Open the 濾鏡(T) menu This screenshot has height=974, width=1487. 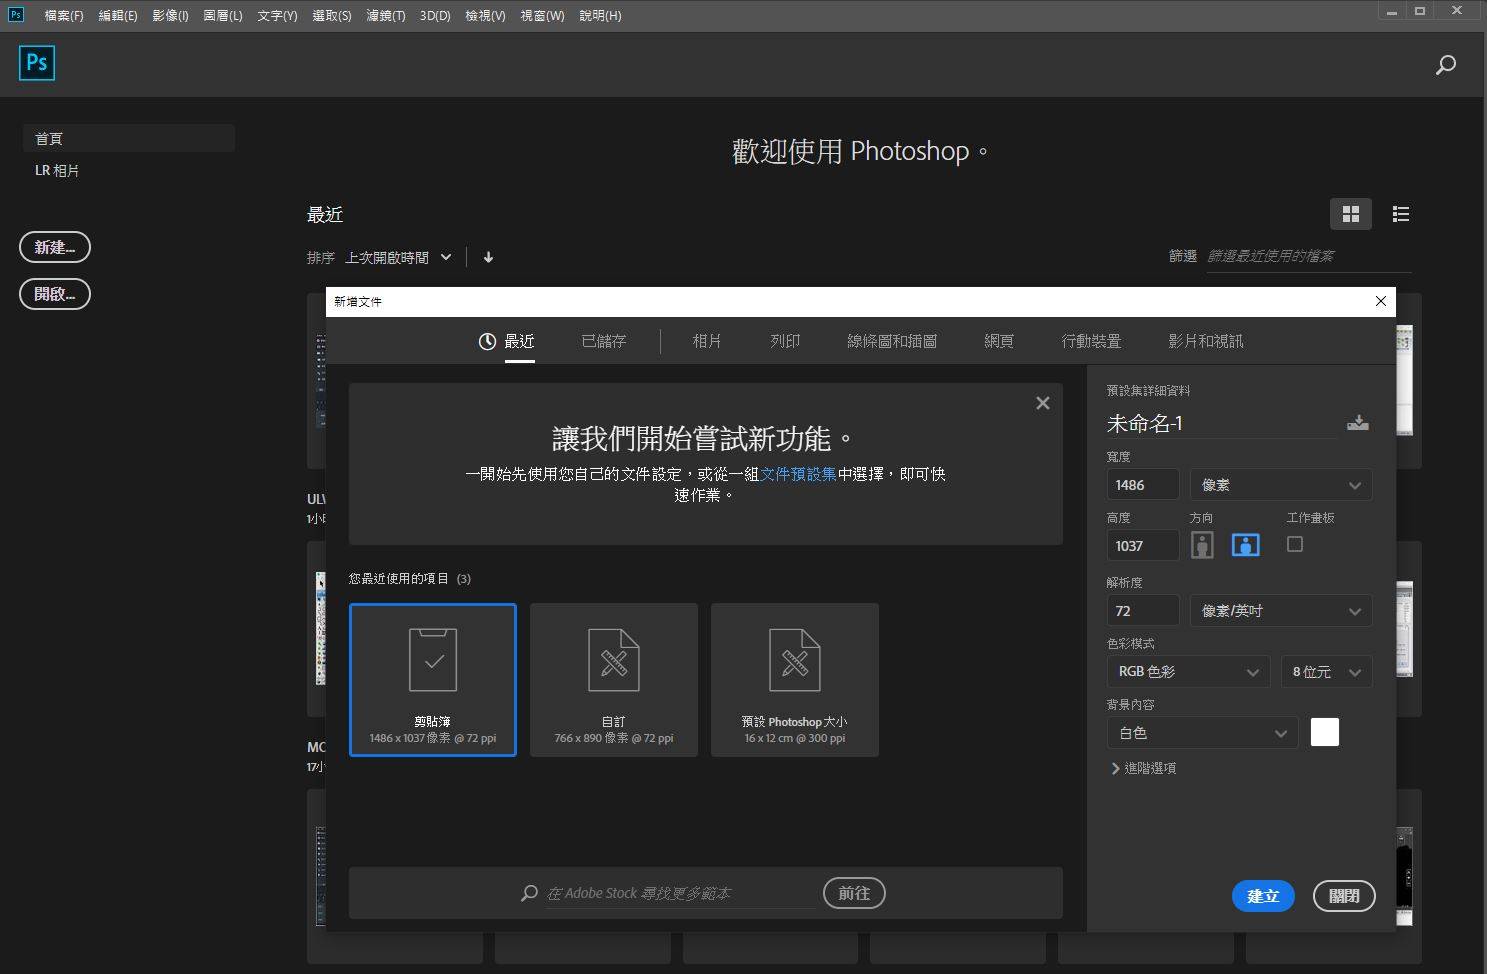386,15
